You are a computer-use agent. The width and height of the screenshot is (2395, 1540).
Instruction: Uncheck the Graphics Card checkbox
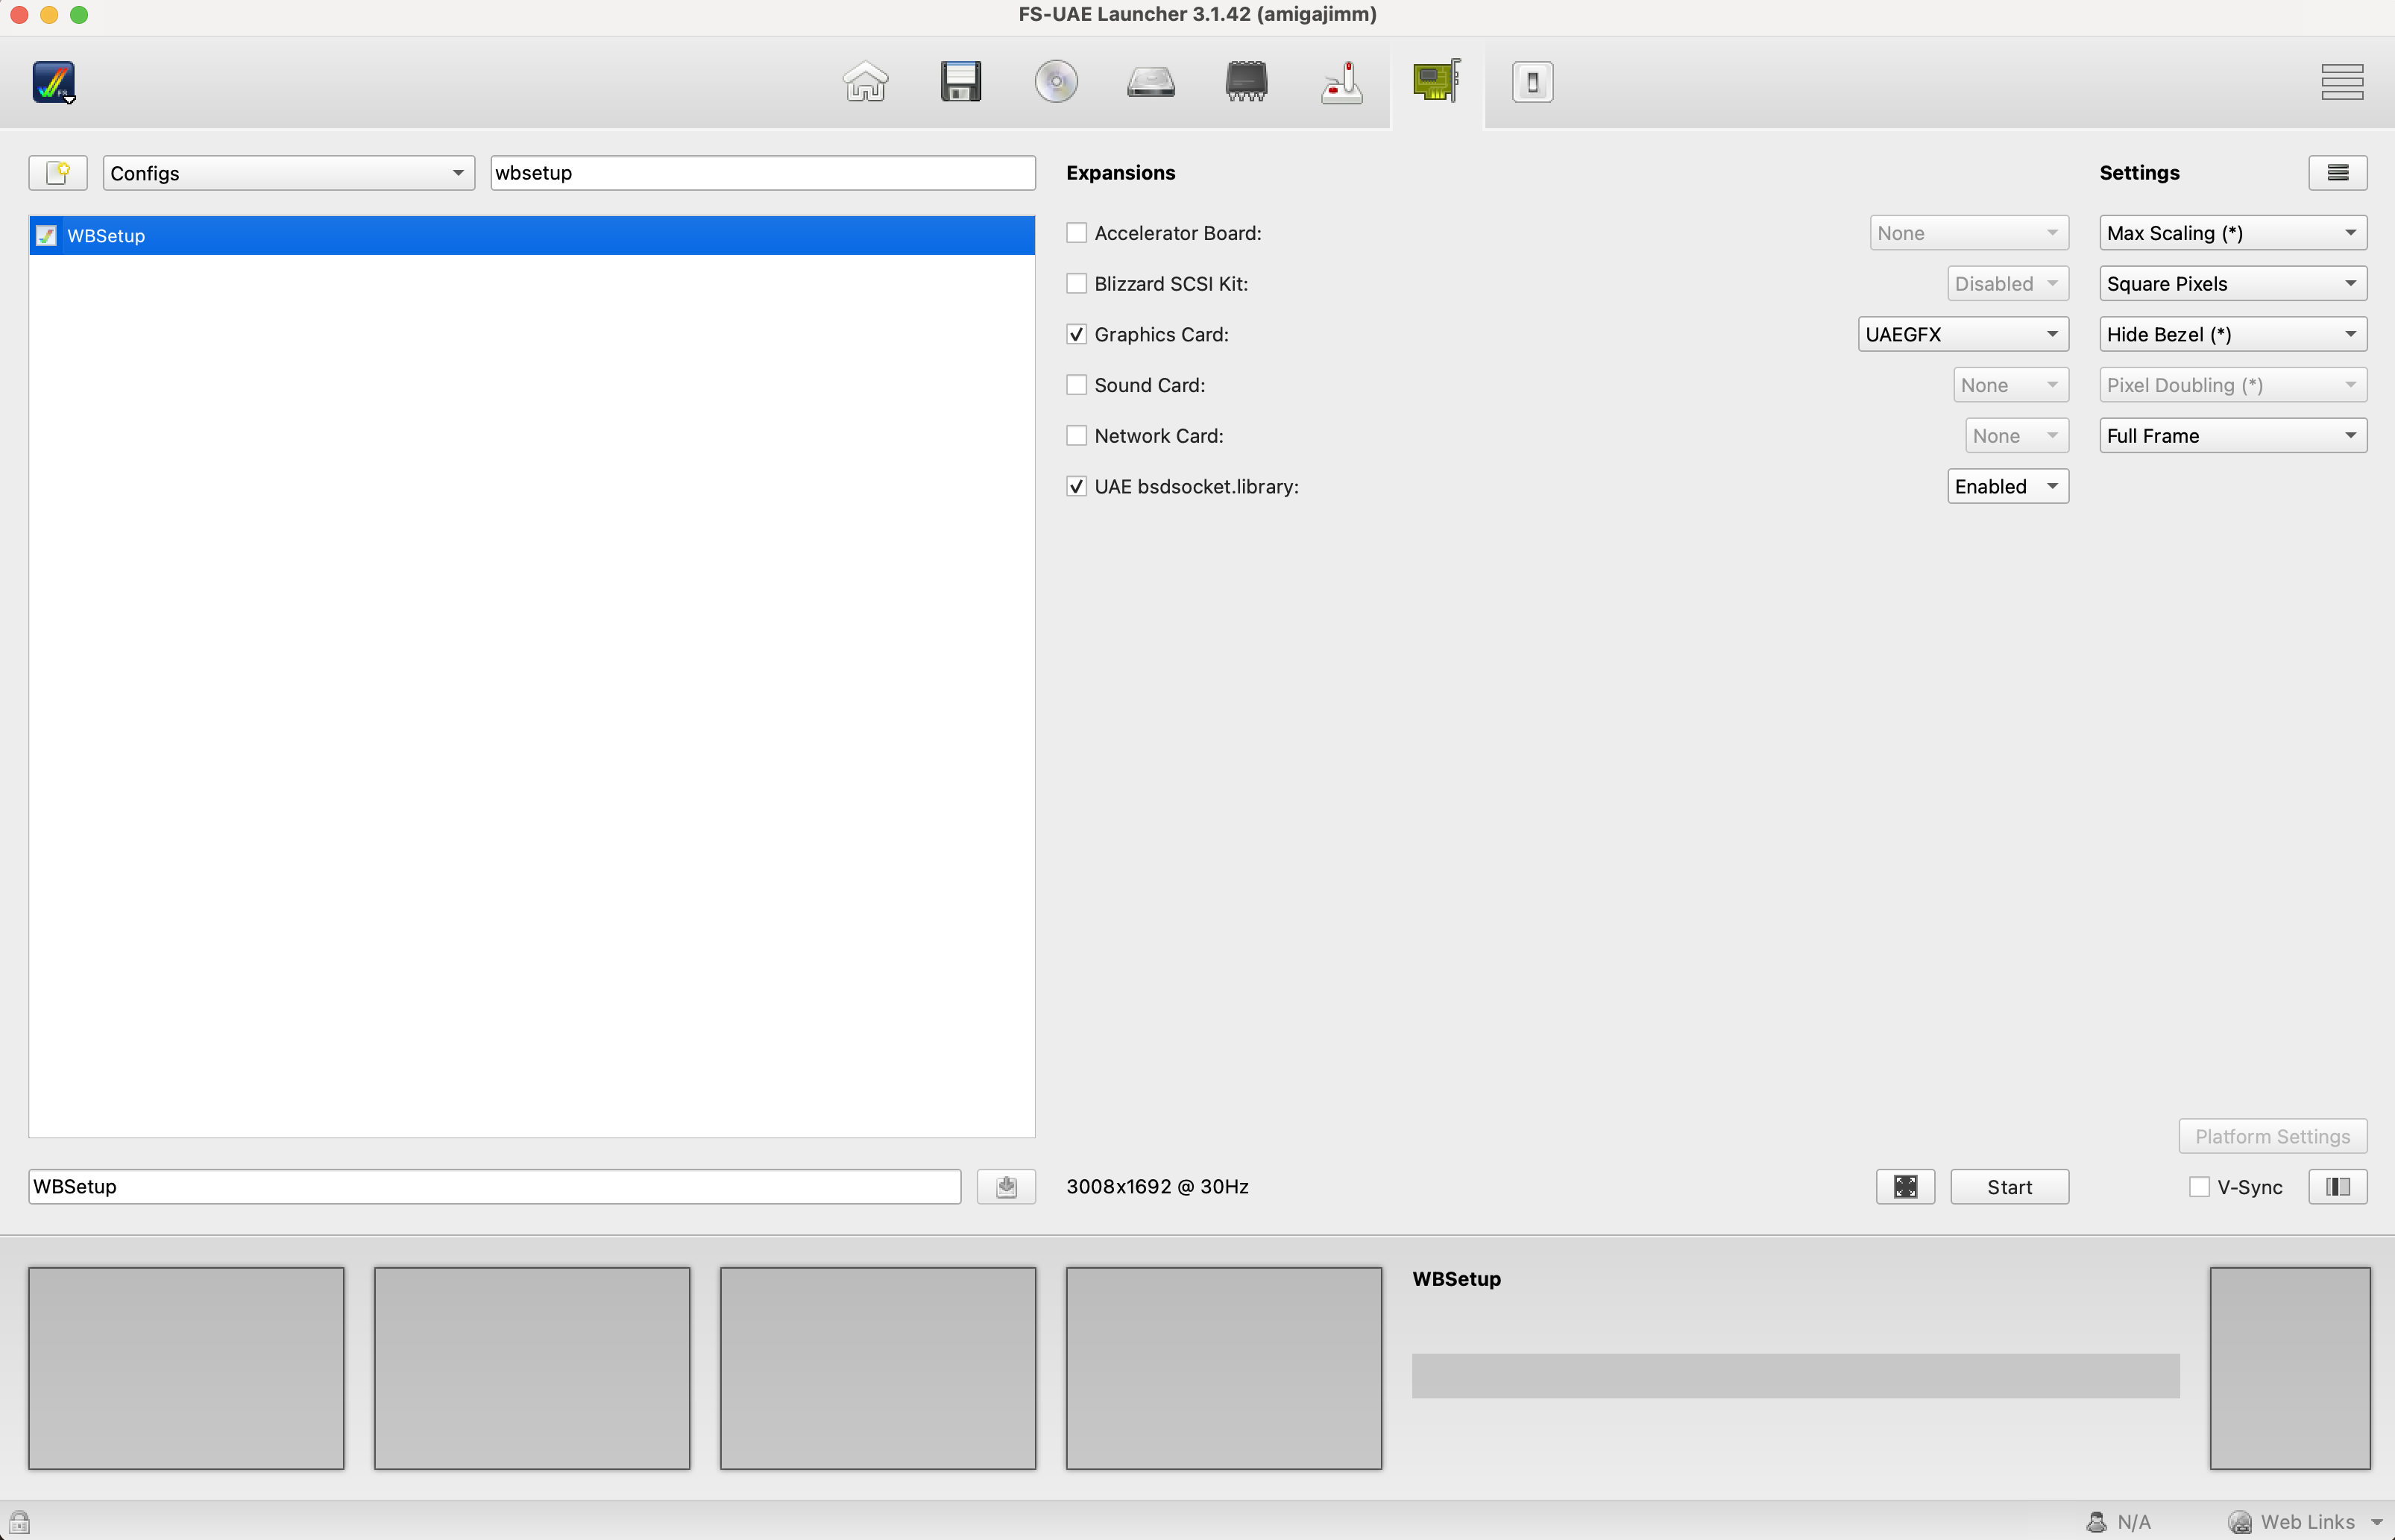1076,334
